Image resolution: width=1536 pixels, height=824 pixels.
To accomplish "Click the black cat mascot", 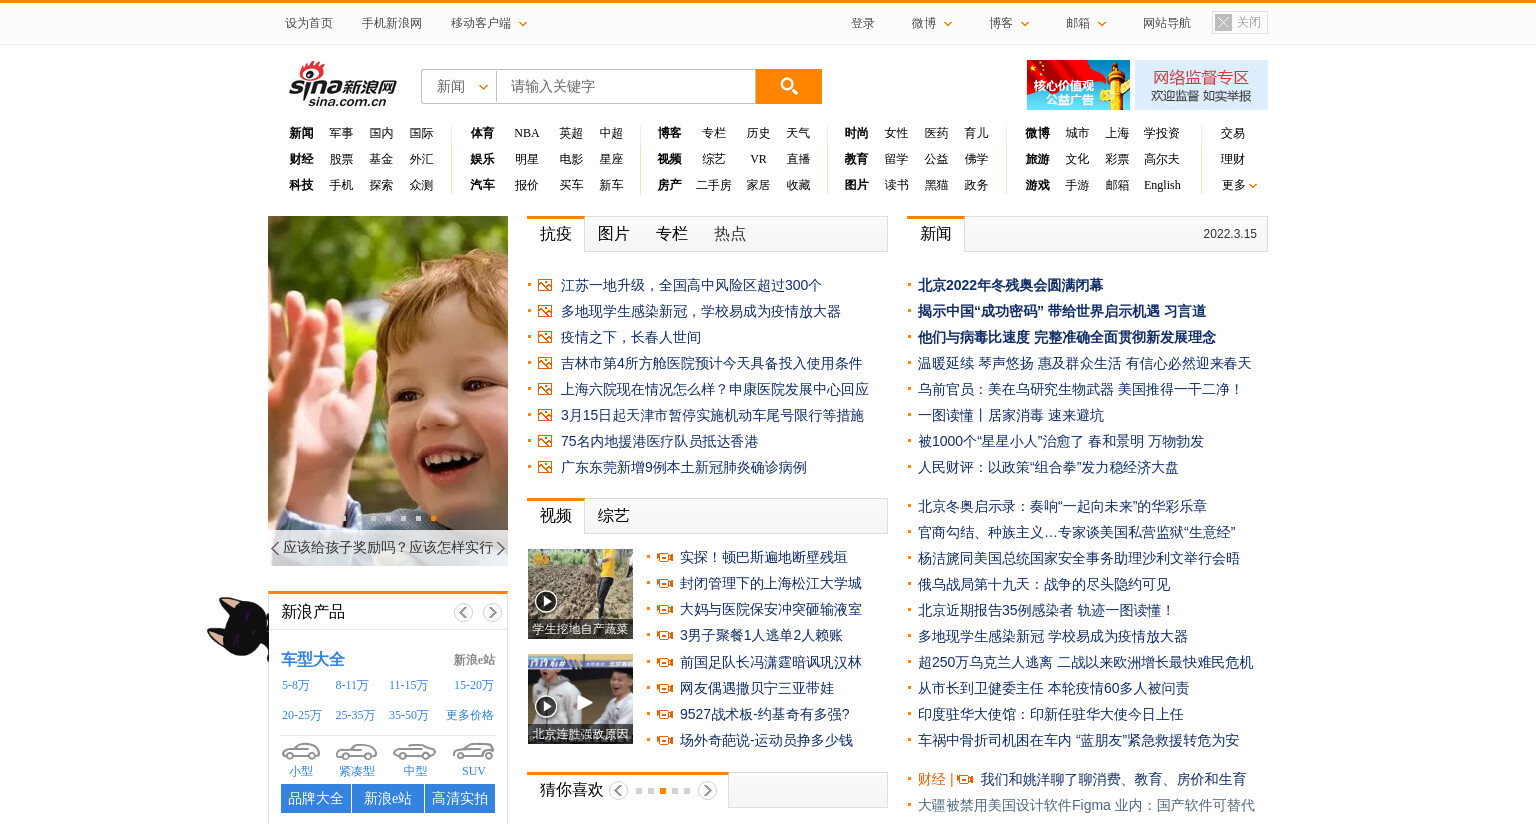I will (238, 627).
